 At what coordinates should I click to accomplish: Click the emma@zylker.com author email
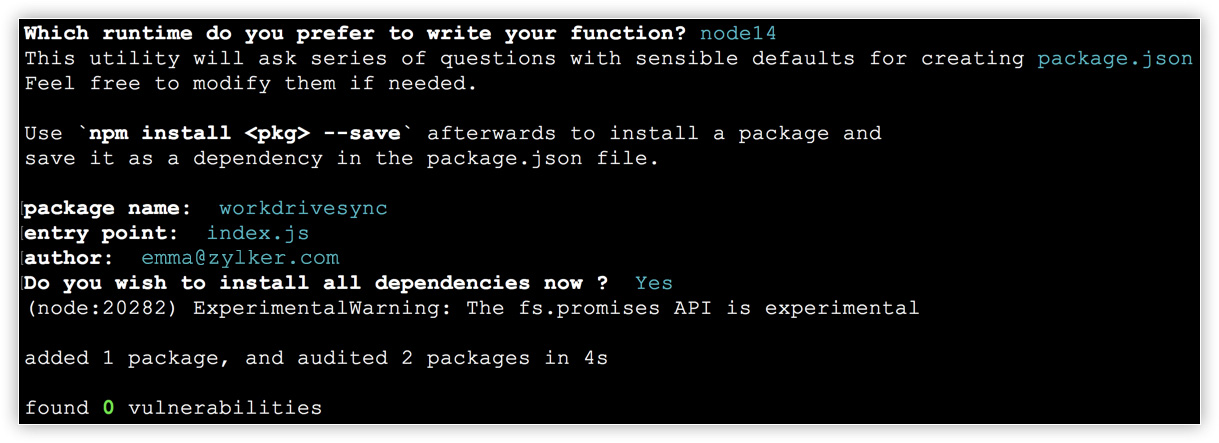(x=240, y=258)
